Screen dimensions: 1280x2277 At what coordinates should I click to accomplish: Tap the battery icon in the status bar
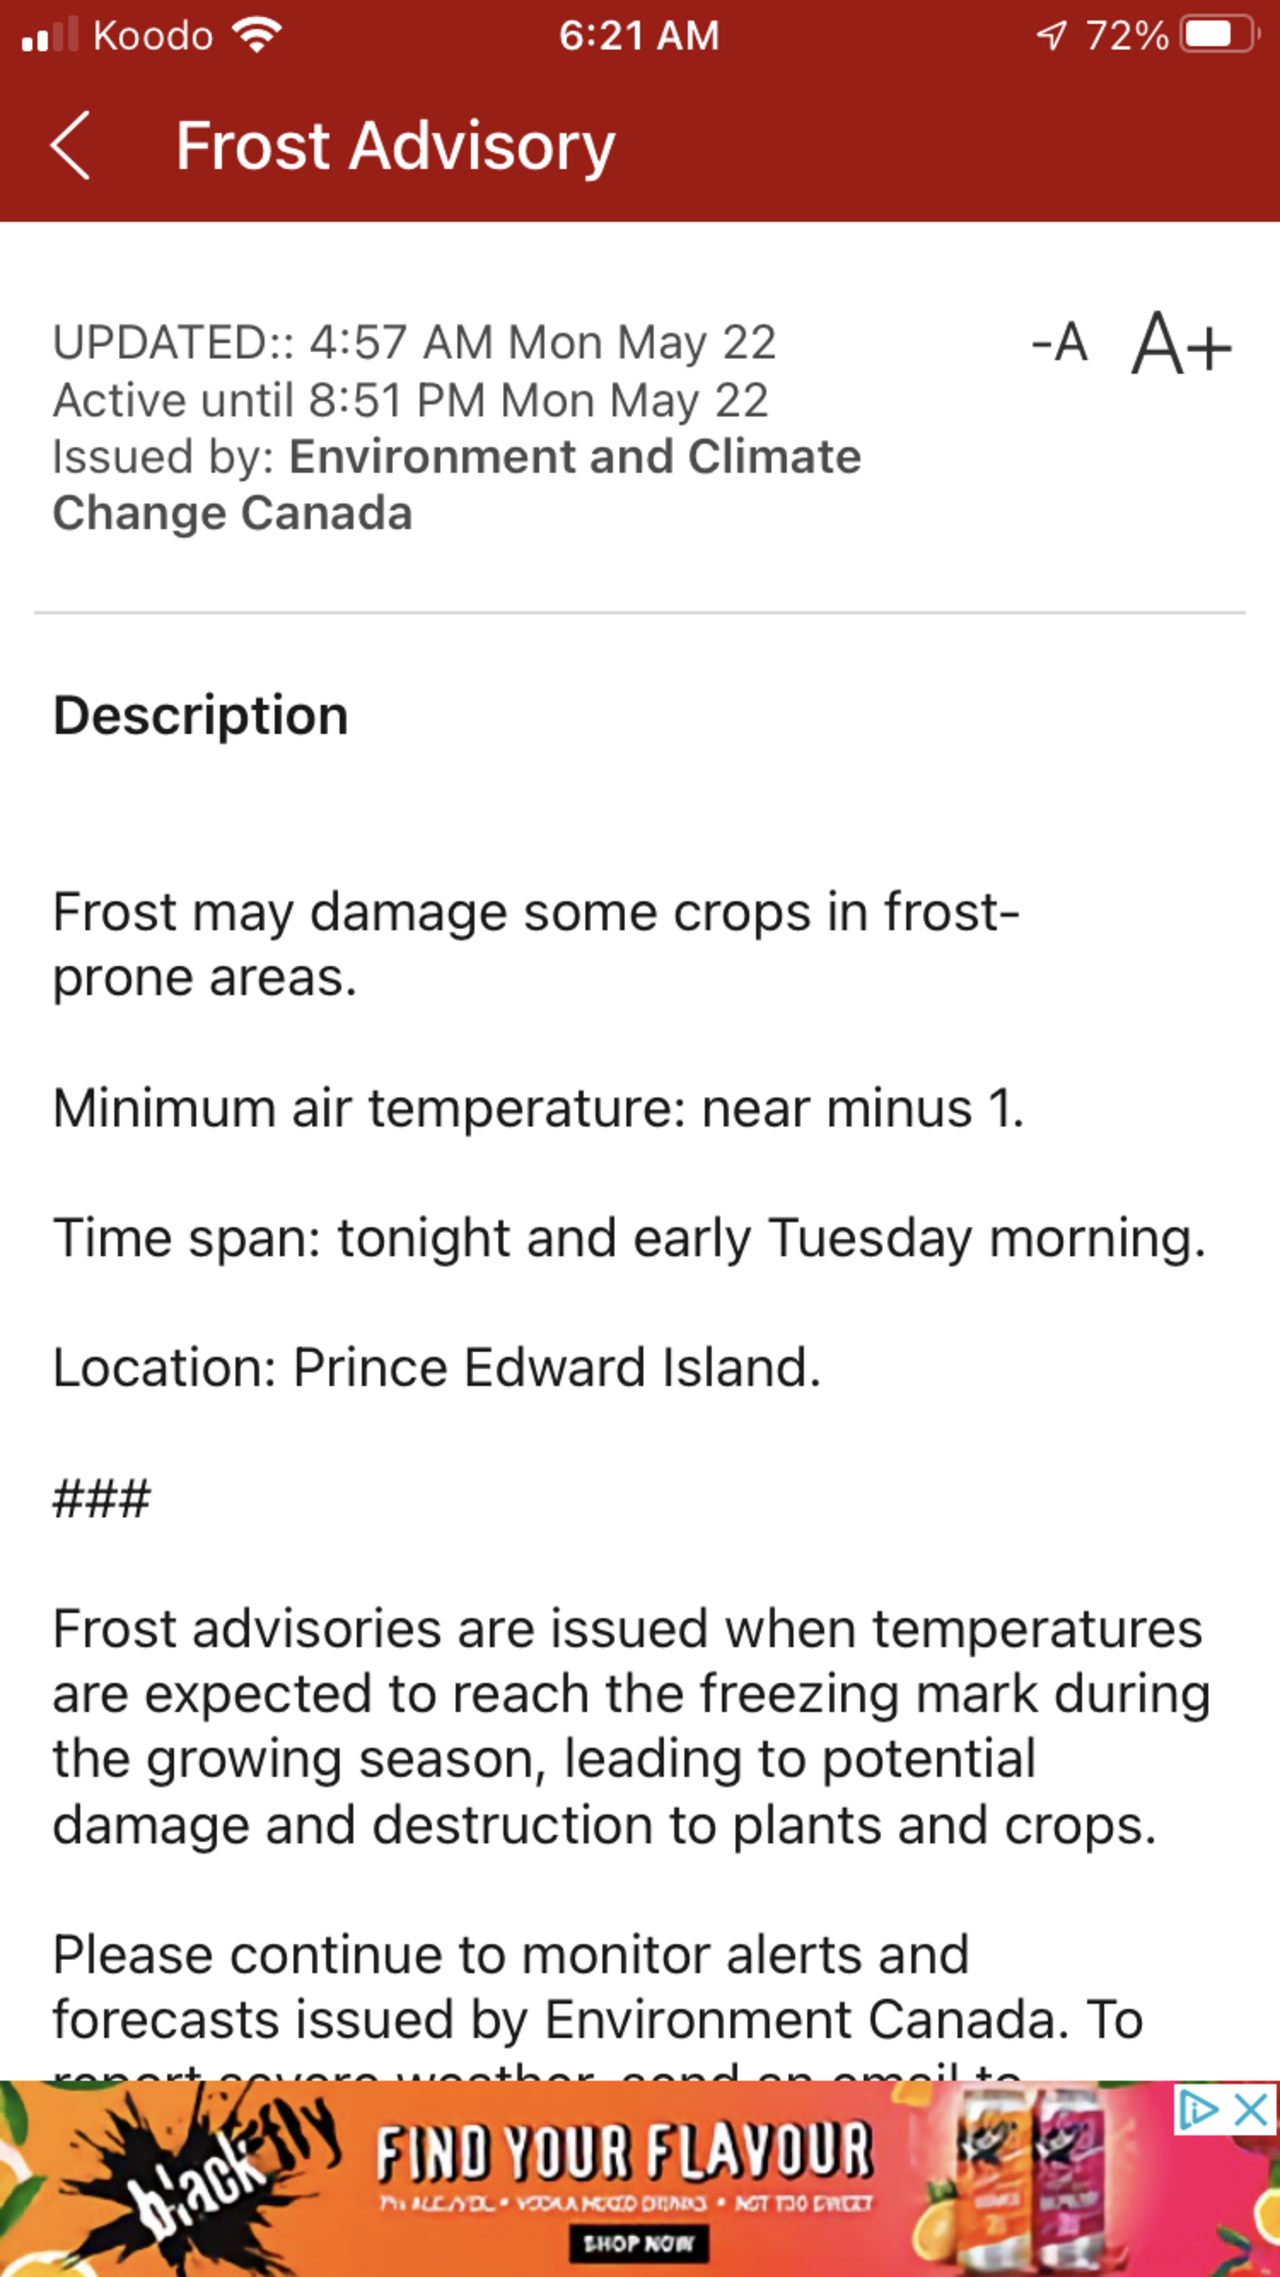pos(1218,36)
